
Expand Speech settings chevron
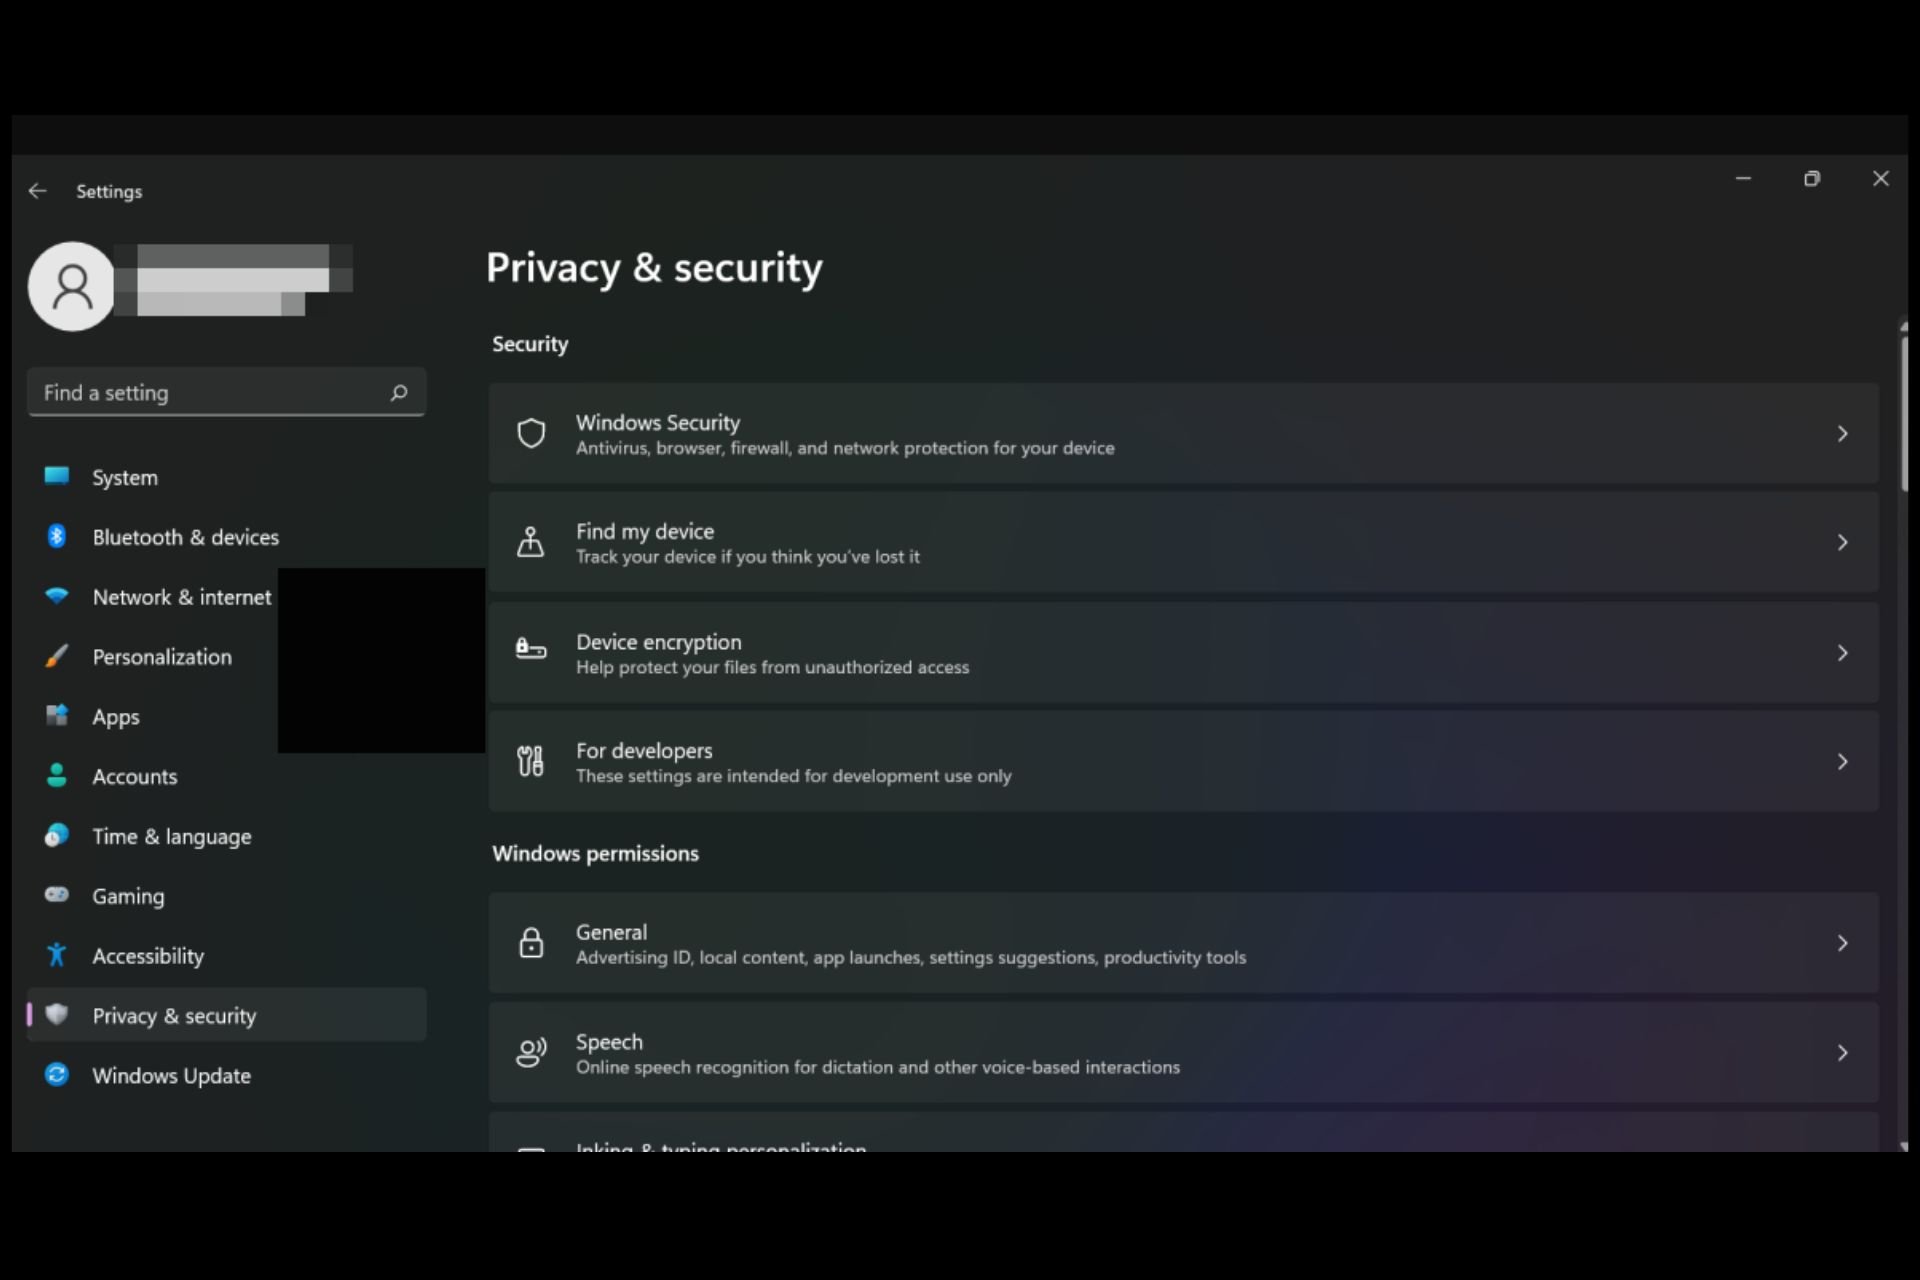pos(1842,1053)
